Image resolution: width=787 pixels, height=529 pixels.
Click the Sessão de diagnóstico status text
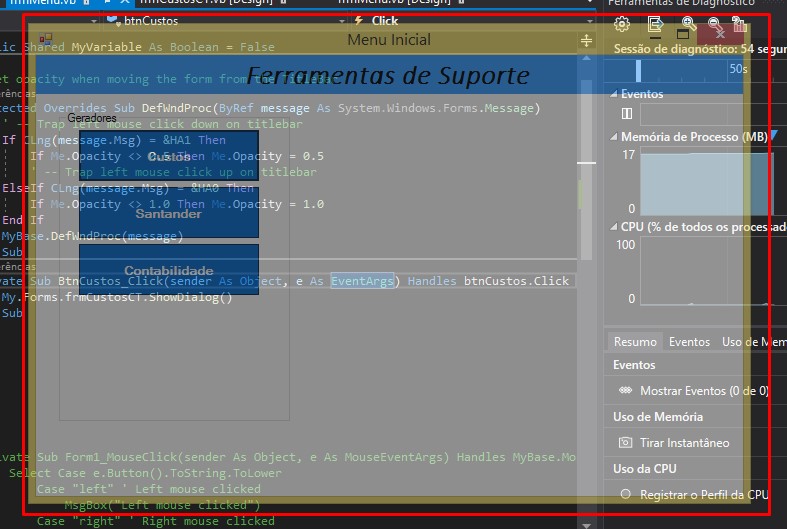click(x=700, y=49)
